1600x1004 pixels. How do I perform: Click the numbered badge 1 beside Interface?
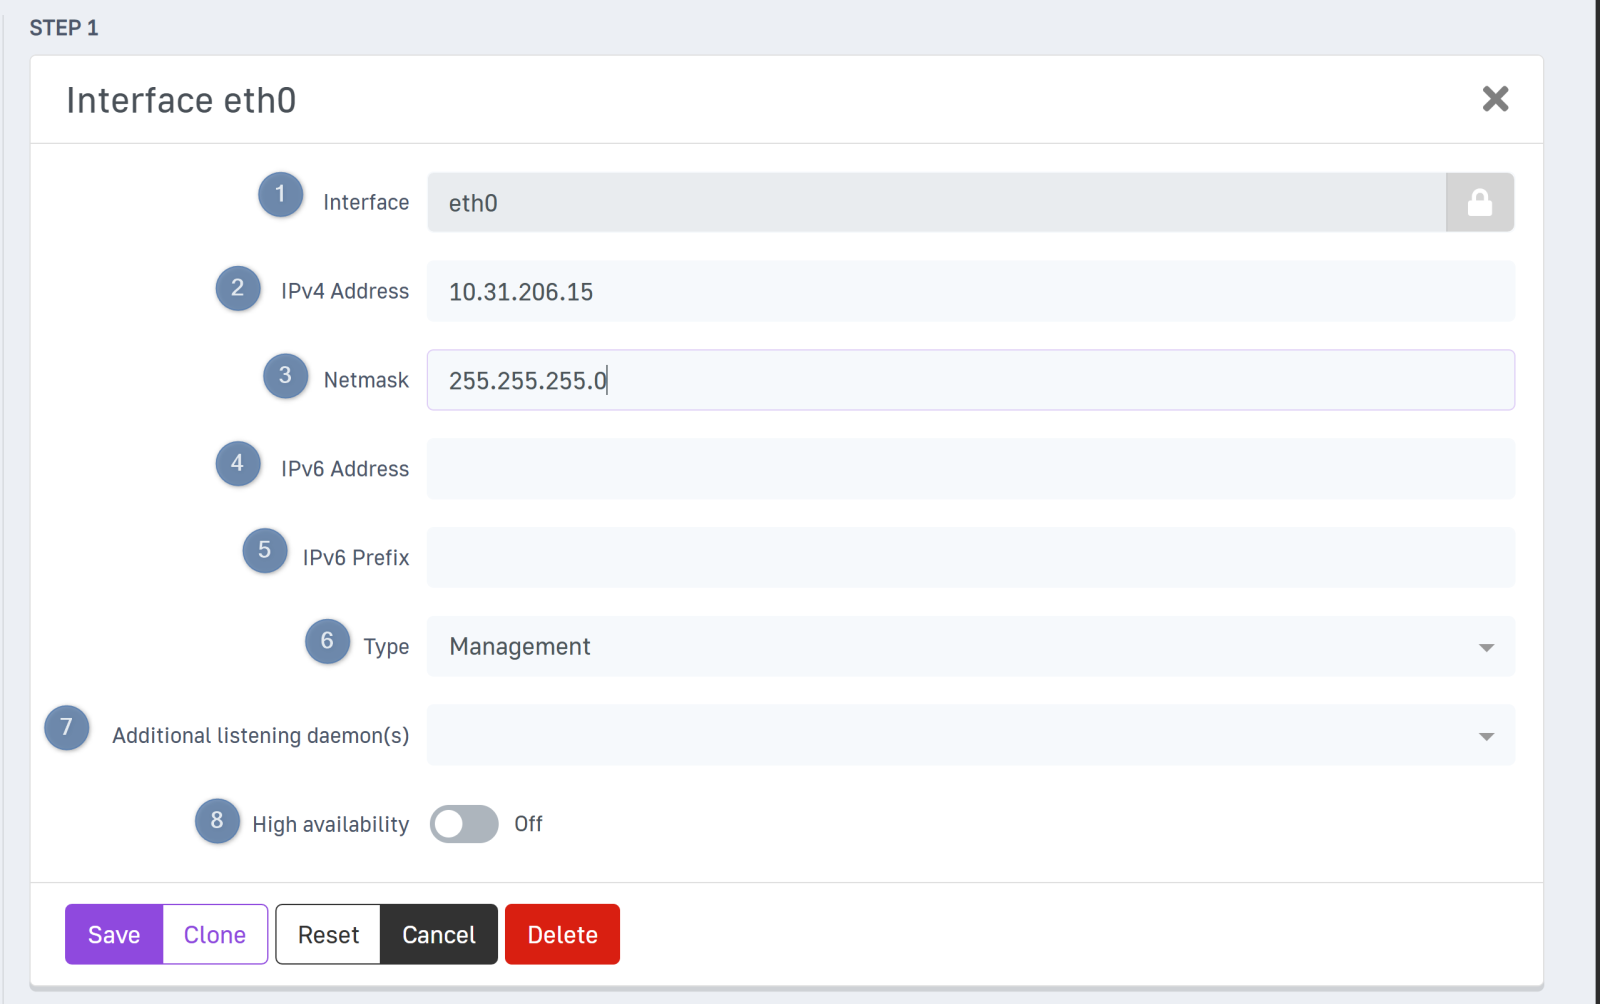tap(280, 194)
